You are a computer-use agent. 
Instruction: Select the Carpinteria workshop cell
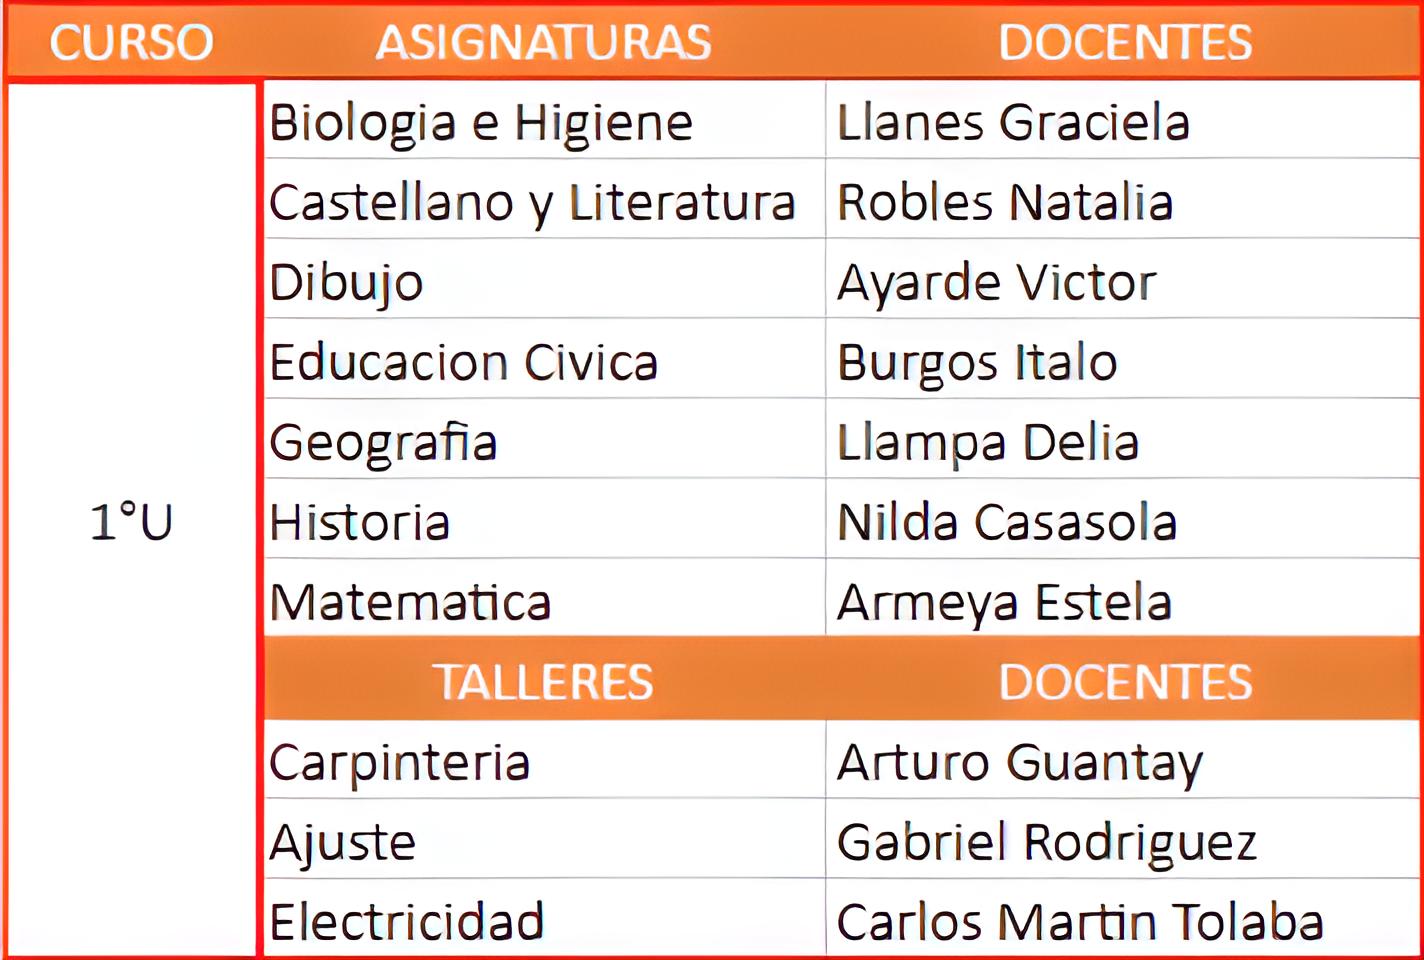pyautogui.click(x=399, y=763)
